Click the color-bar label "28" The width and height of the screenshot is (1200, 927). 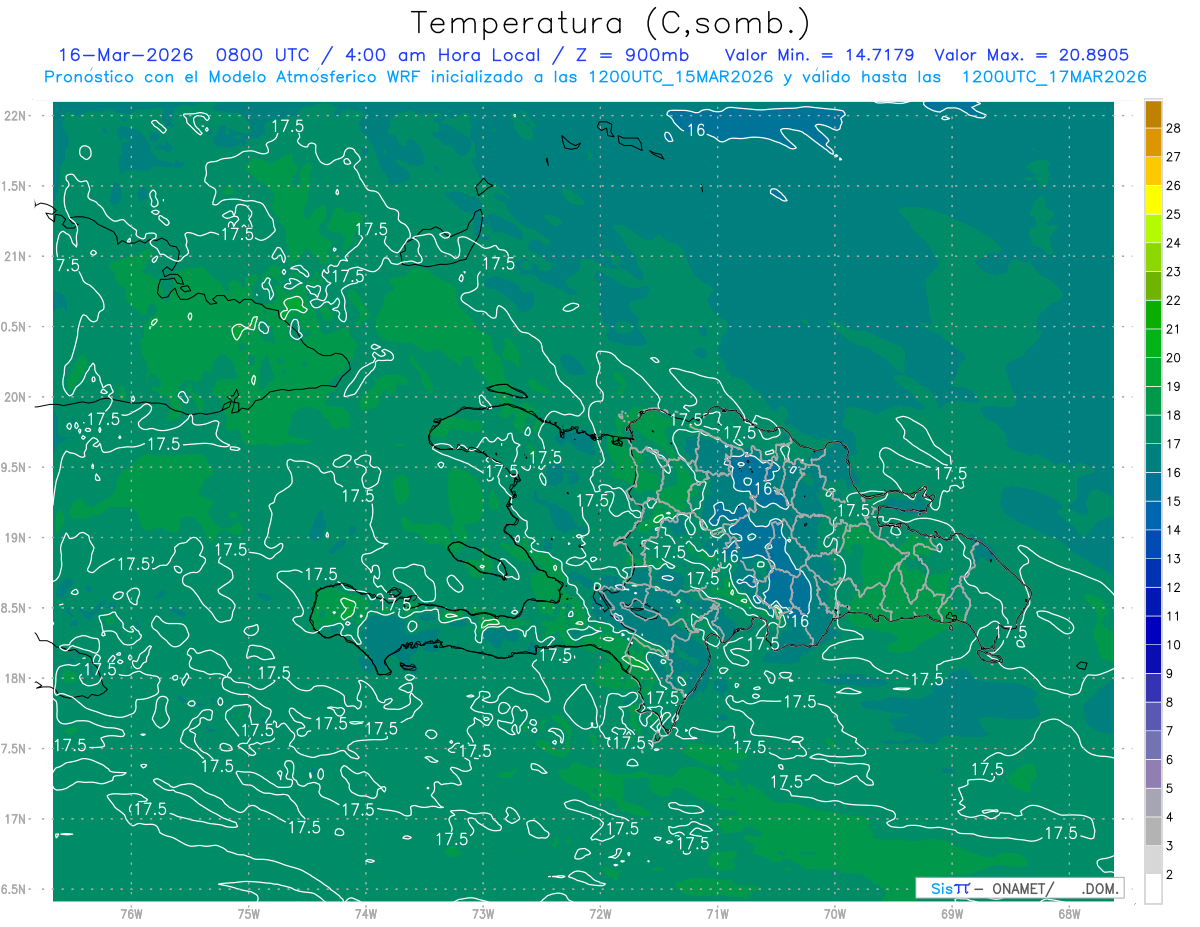[x=1175, y=128]
